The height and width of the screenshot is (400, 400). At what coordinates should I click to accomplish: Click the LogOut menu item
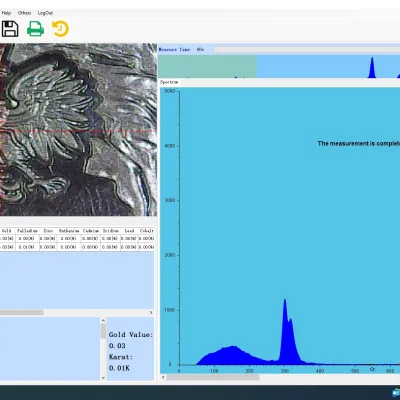[x=45, y=13]
